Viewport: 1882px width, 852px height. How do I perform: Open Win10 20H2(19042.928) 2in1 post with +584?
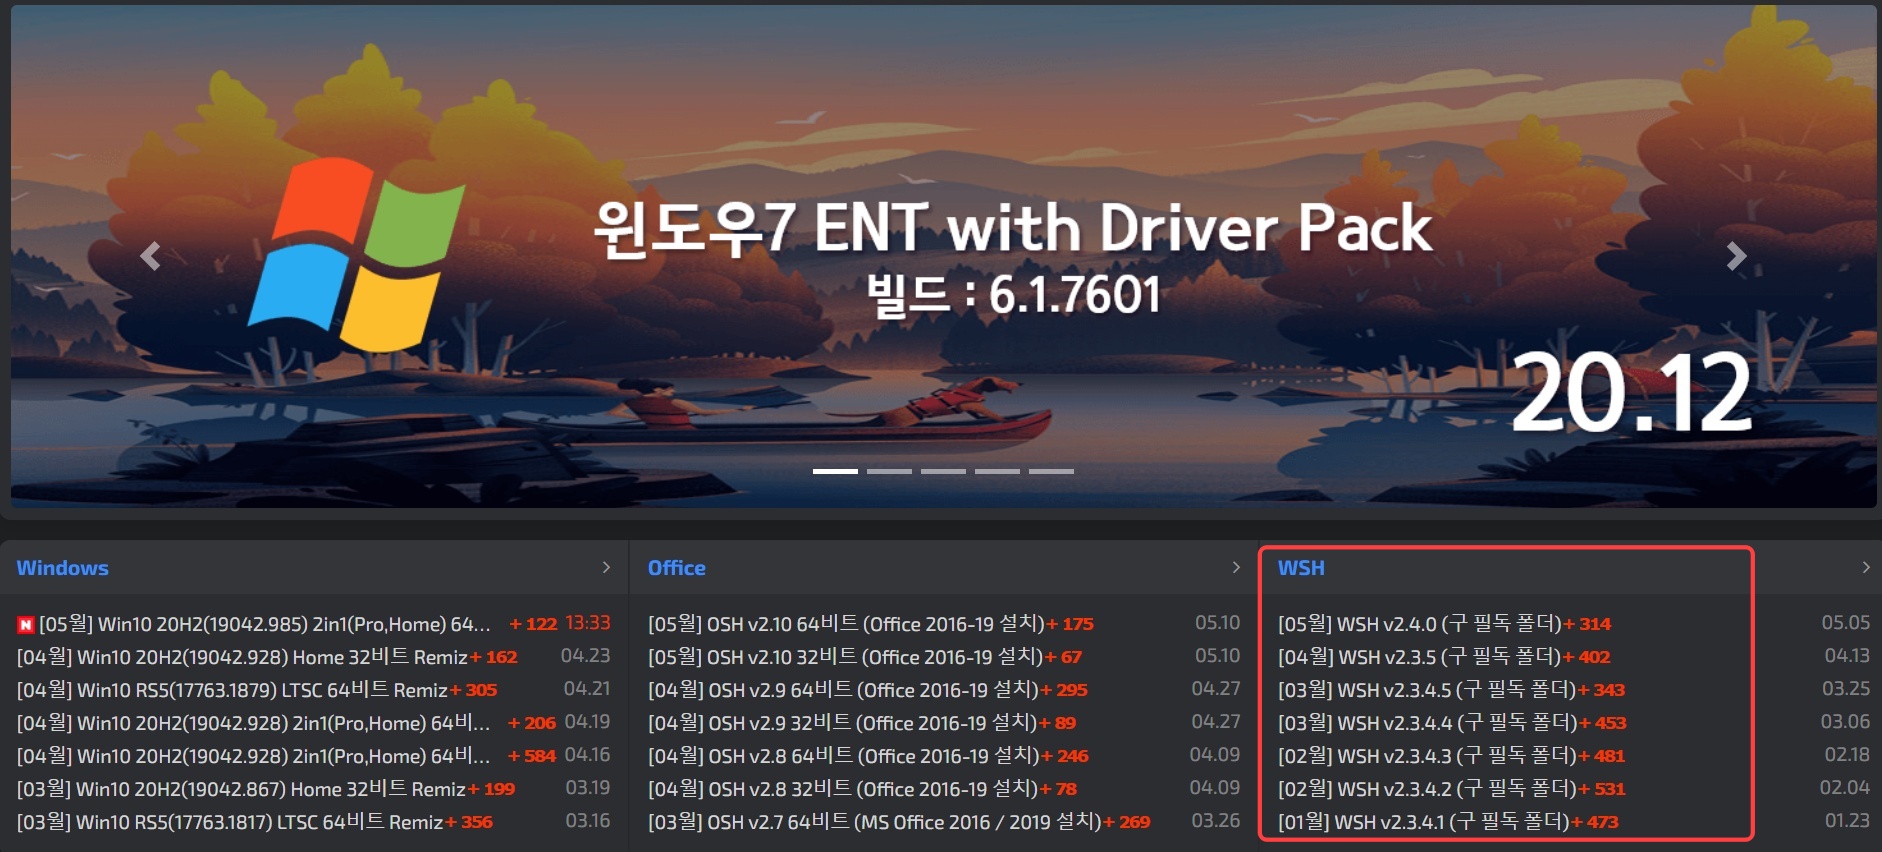tap(254, 756)
